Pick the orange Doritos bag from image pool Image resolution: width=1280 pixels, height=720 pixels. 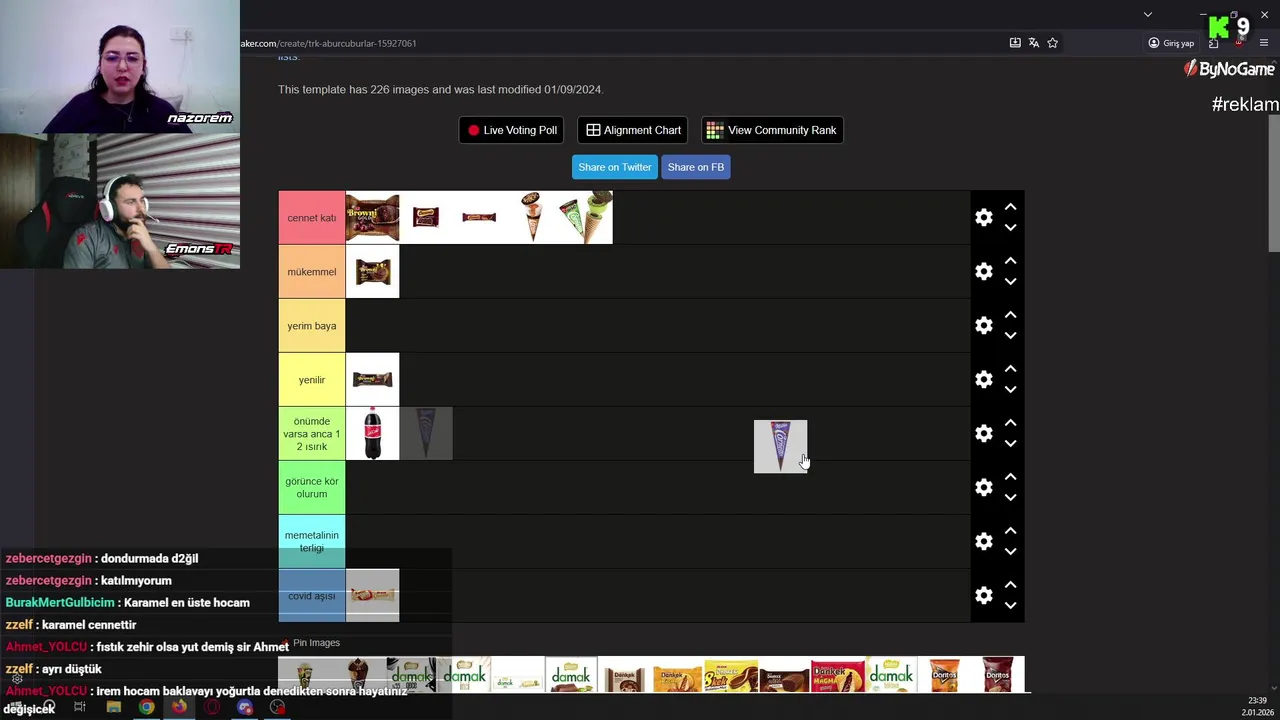pos(944,675)
